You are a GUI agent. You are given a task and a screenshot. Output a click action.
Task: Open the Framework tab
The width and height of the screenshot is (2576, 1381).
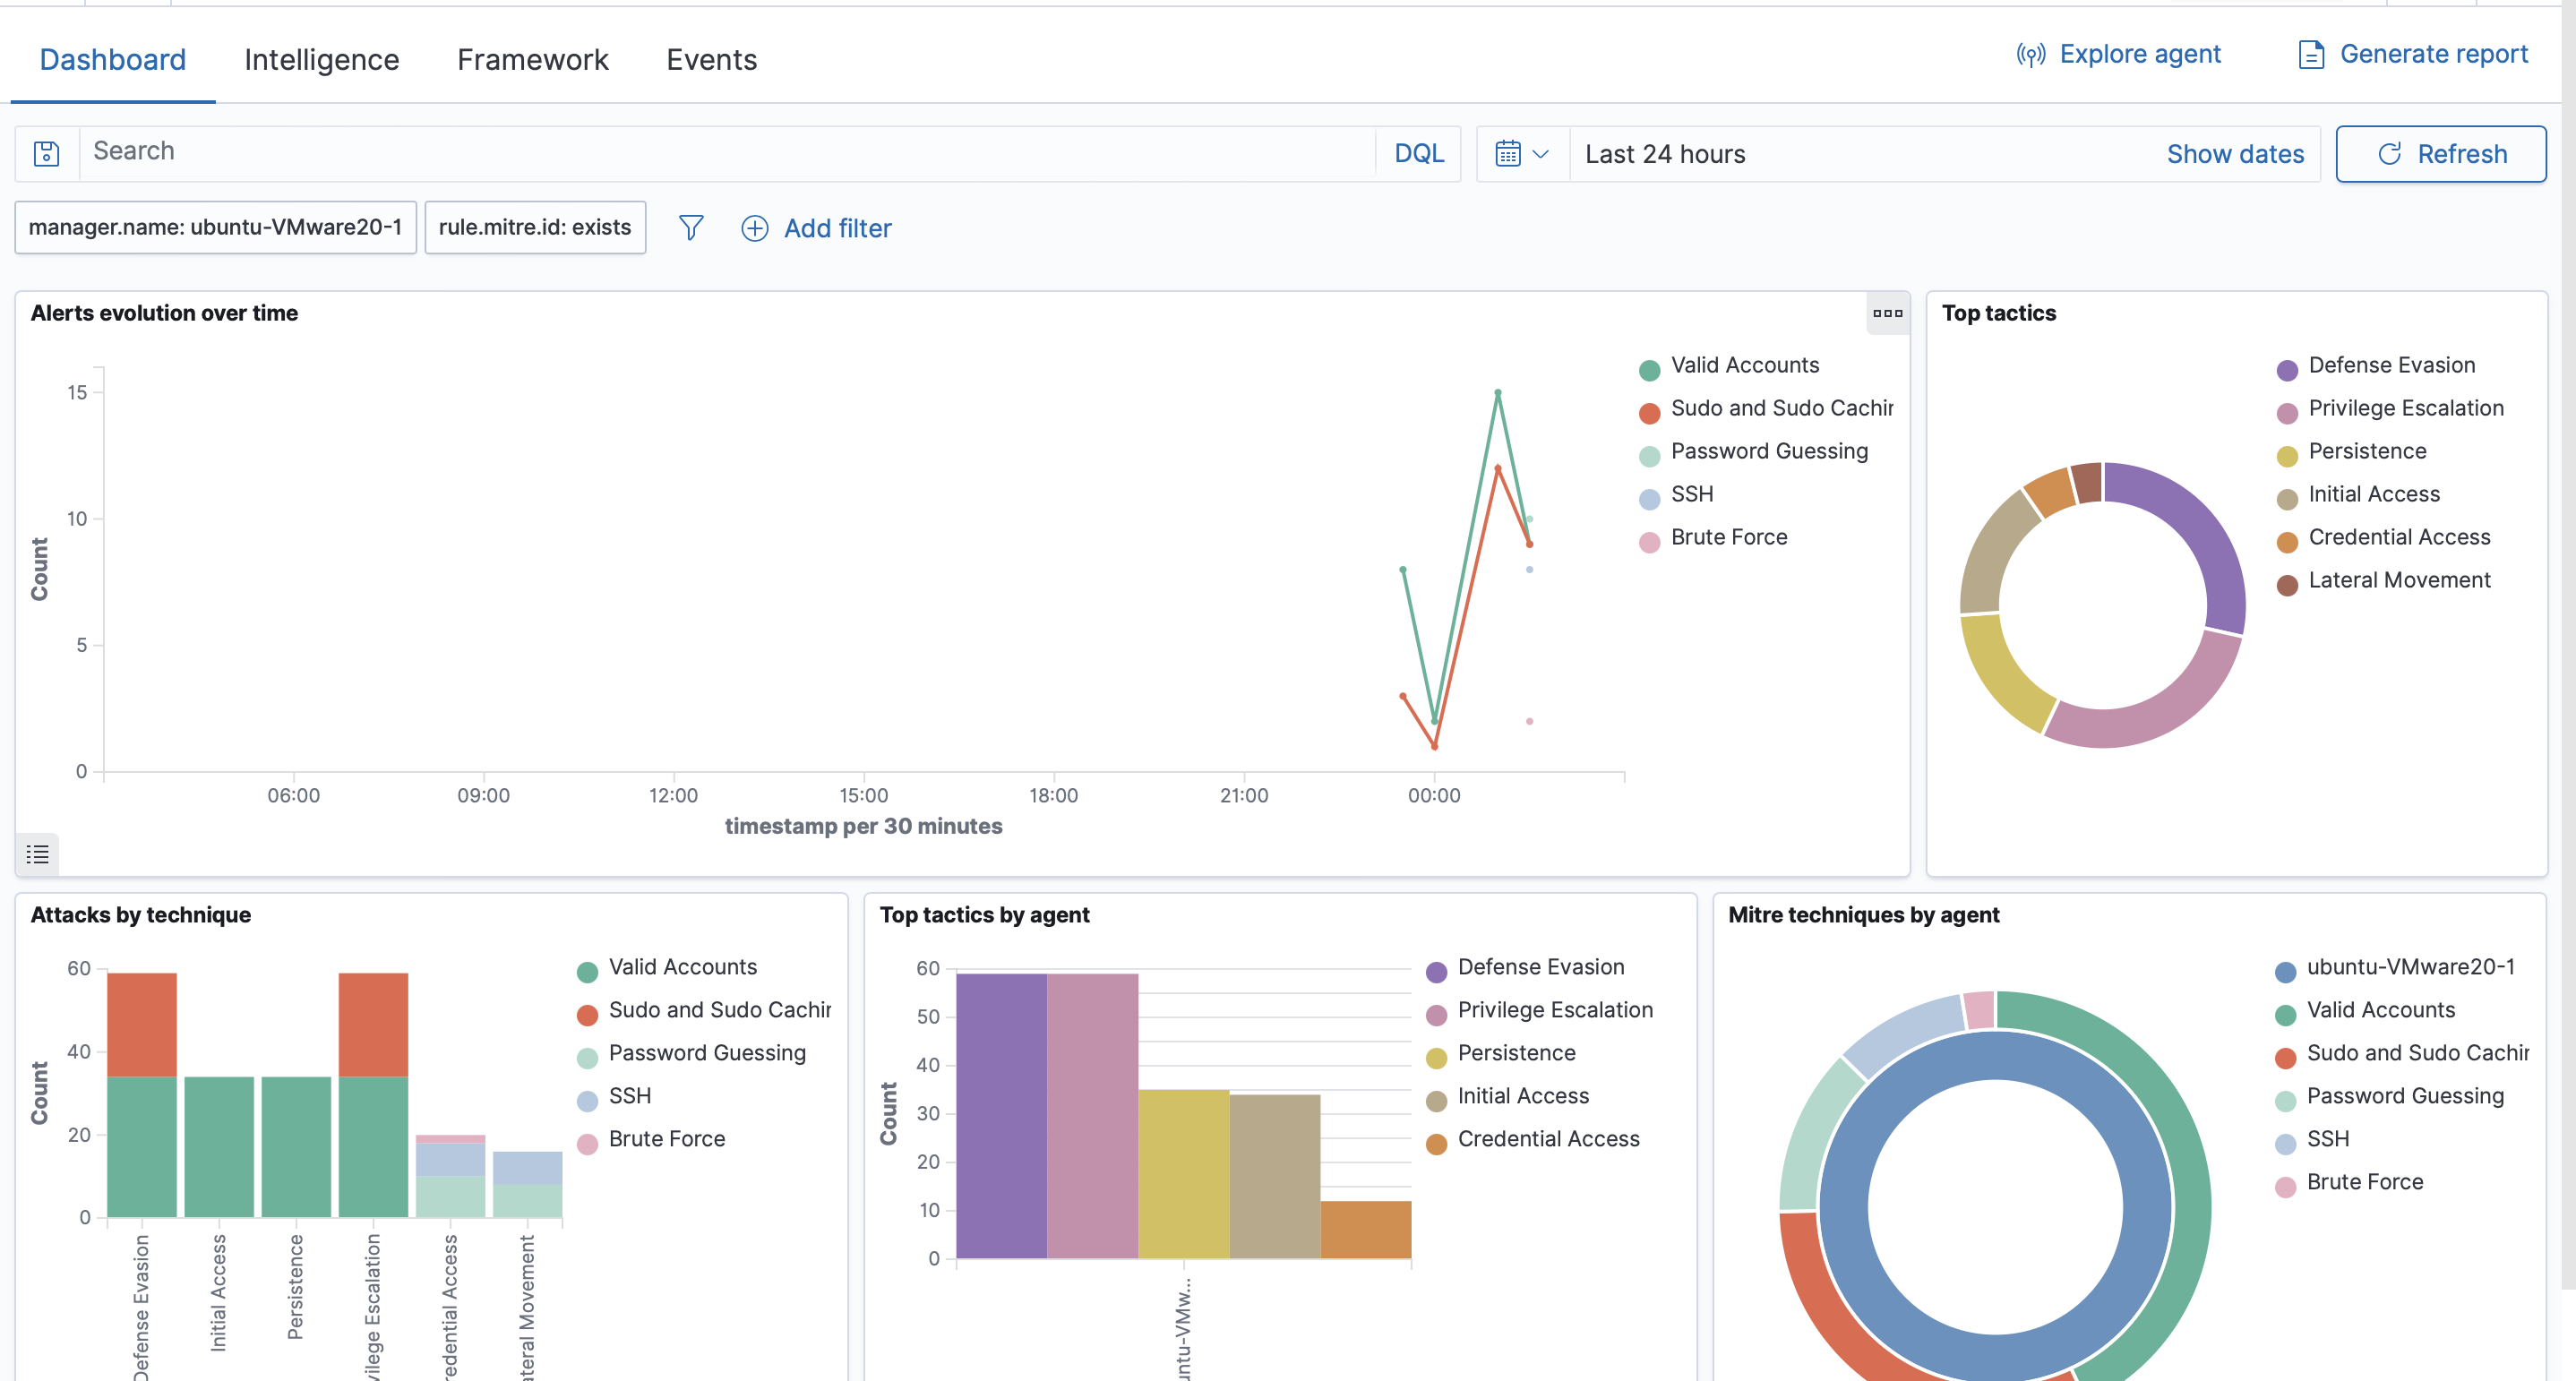[x=532, y=60]
